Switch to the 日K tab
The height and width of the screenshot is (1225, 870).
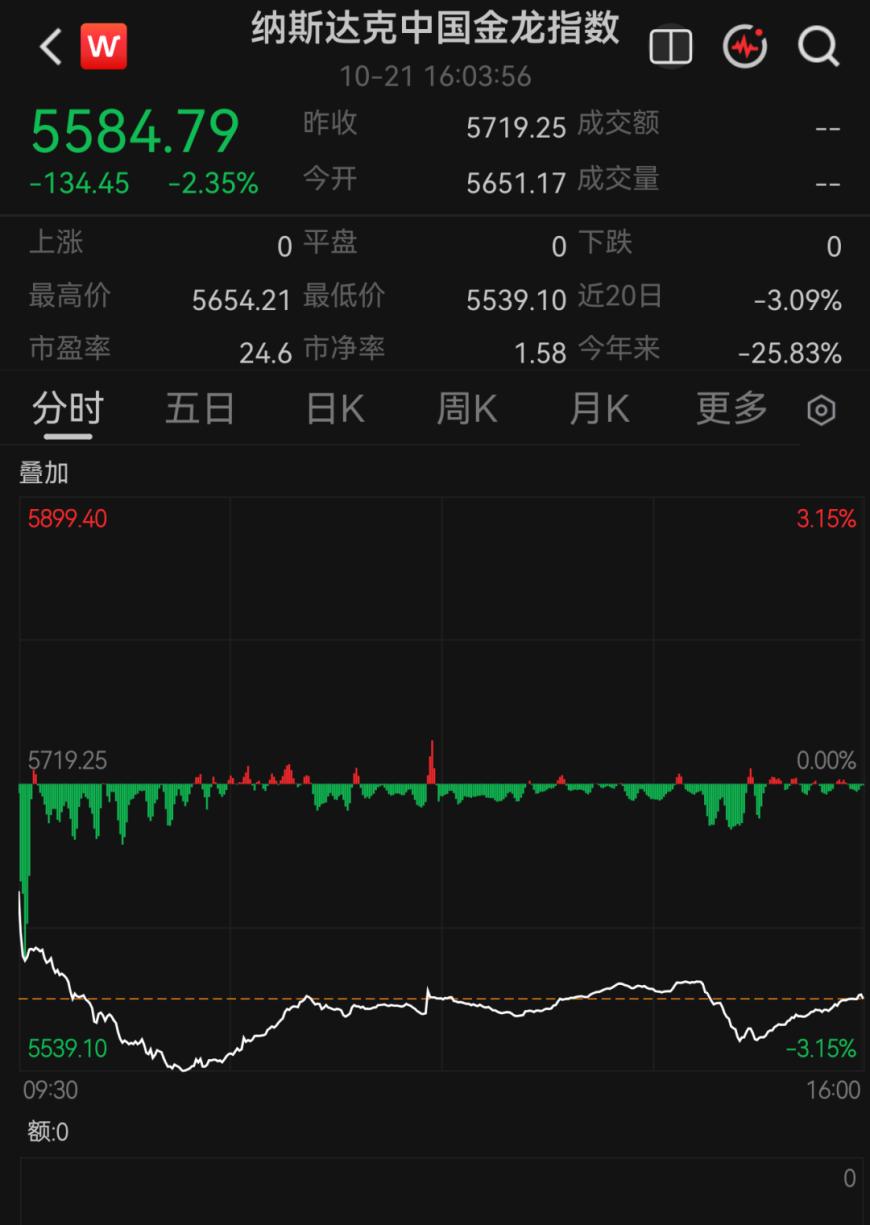(x=335, y=409)
